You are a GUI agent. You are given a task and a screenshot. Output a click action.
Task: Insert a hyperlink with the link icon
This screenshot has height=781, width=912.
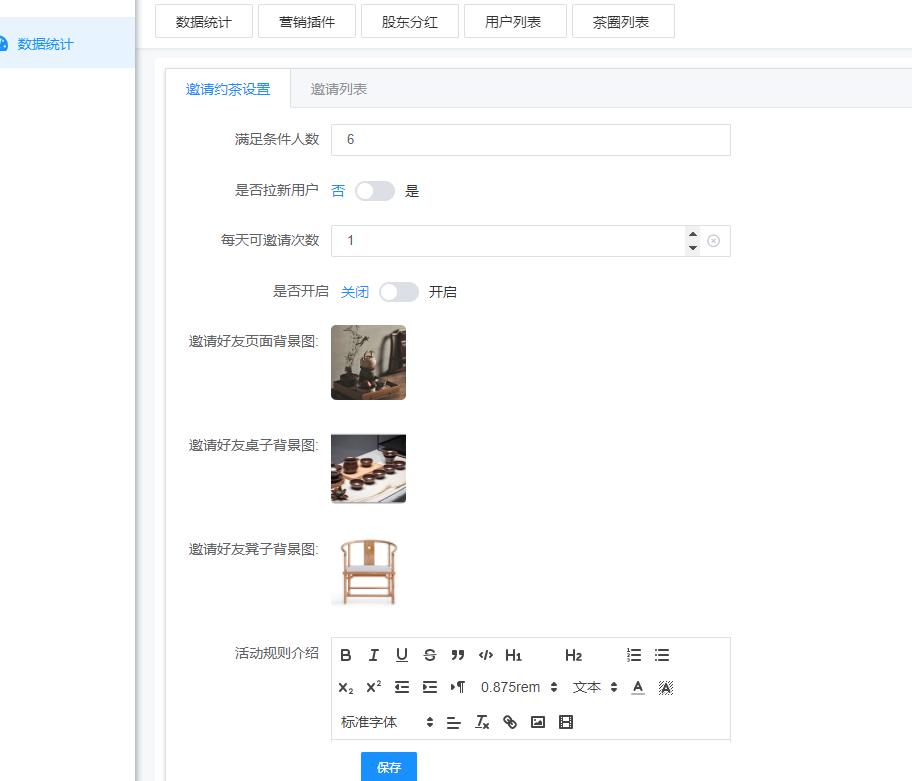pos(510,722)
